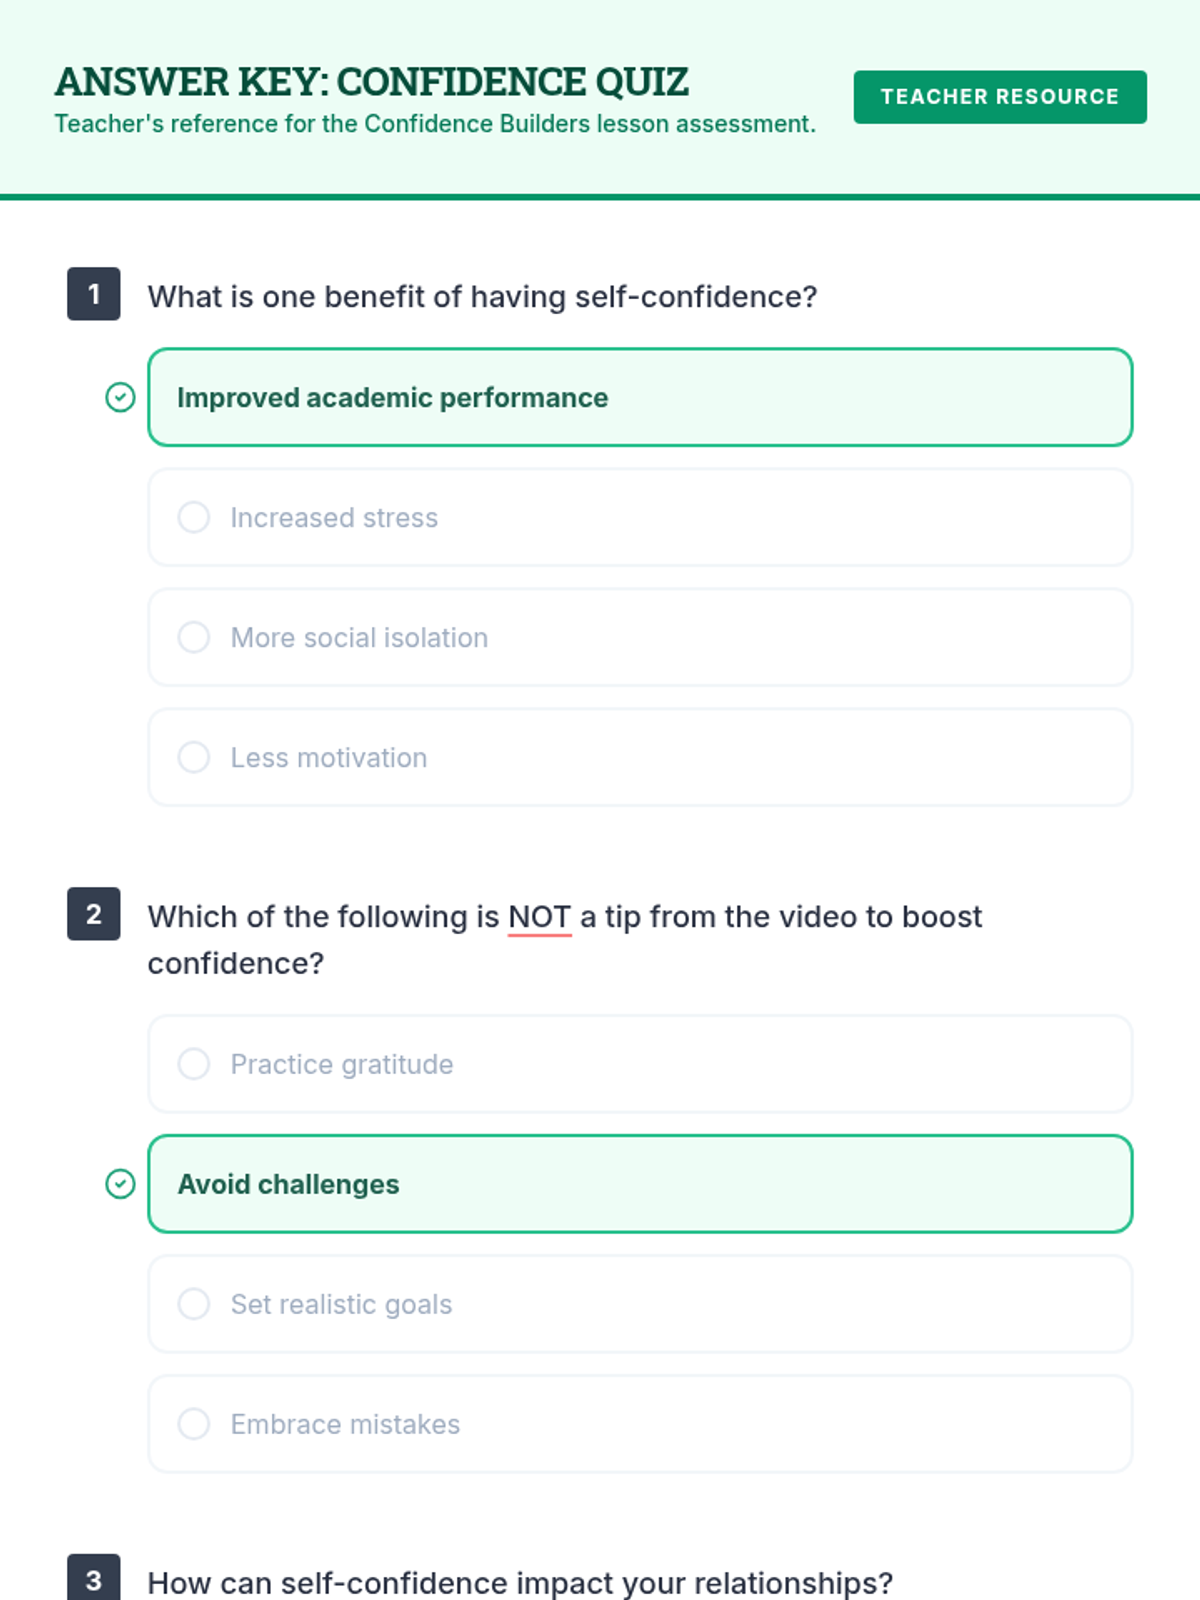Choose the Avoid challenges answer option
Image resolution: width=1200 pixels, height=1600 pixels.
[640, 1184]
